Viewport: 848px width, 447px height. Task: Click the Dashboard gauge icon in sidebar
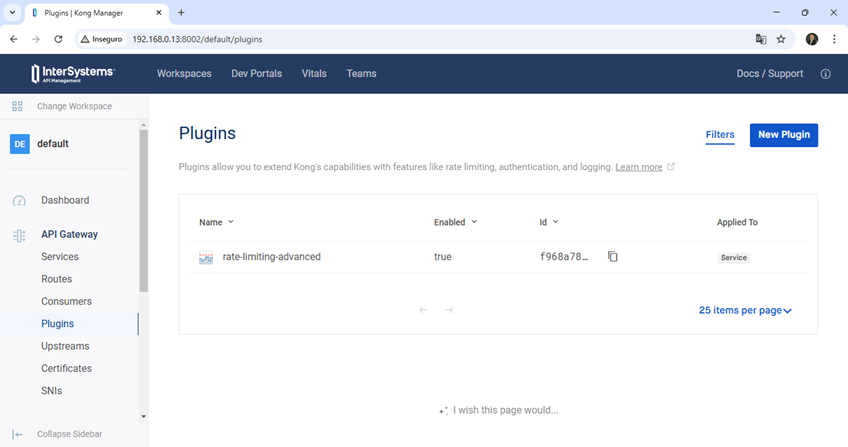click(19, 201)
